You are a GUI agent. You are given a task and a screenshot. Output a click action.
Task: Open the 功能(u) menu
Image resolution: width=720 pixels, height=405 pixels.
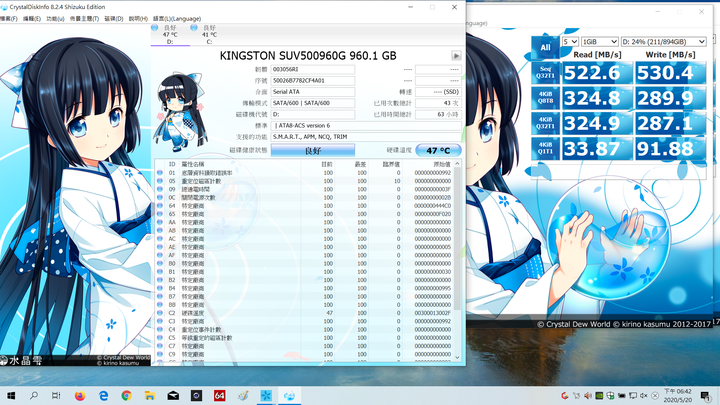pos(55,19)
